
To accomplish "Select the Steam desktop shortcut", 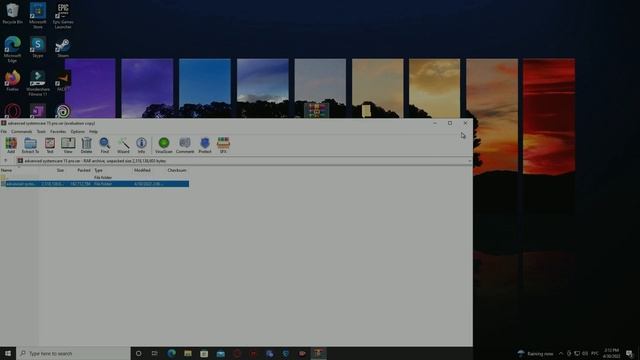I will coord(63,48).
